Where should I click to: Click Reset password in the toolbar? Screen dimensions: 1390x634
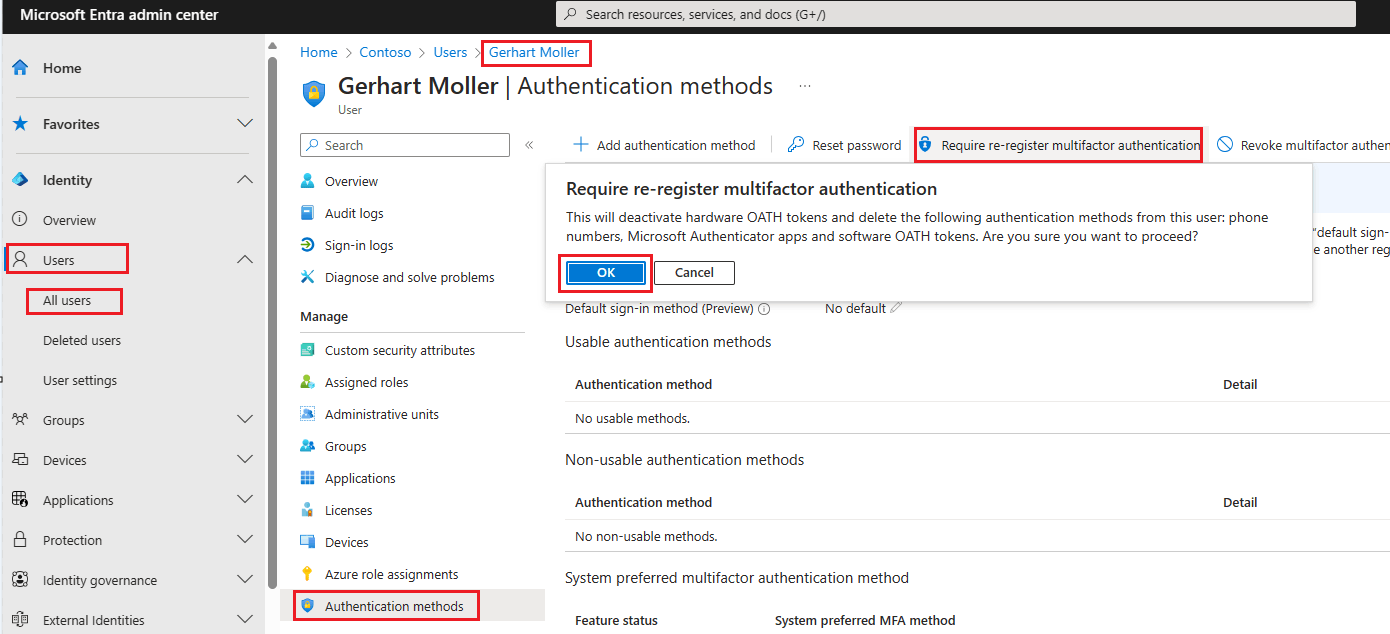click(x=844, y=145)
